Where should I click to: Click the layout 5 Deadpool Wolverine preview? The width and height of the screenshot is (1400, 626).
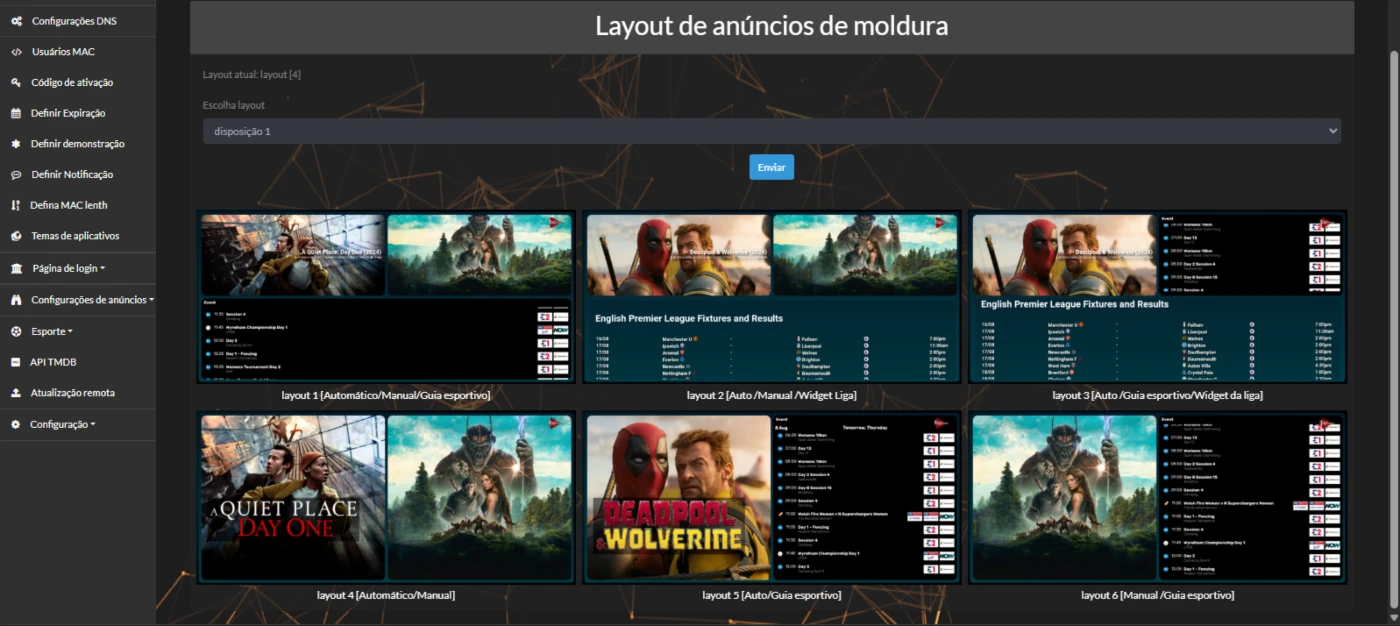[771, 497]
